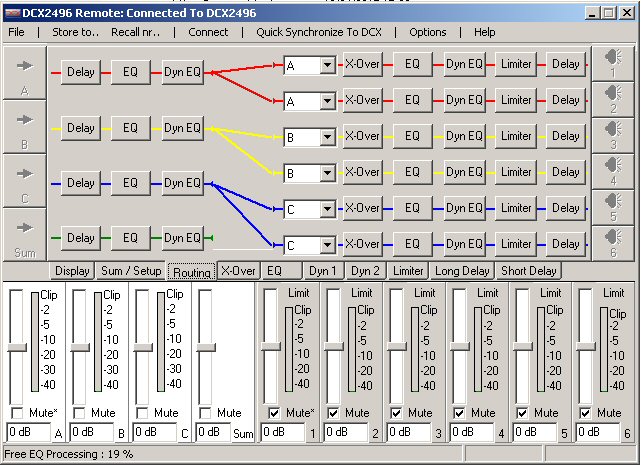This screenshot has width=641, height=465.
Task: Click input A gain slider handle
Action: coord(17,348)
